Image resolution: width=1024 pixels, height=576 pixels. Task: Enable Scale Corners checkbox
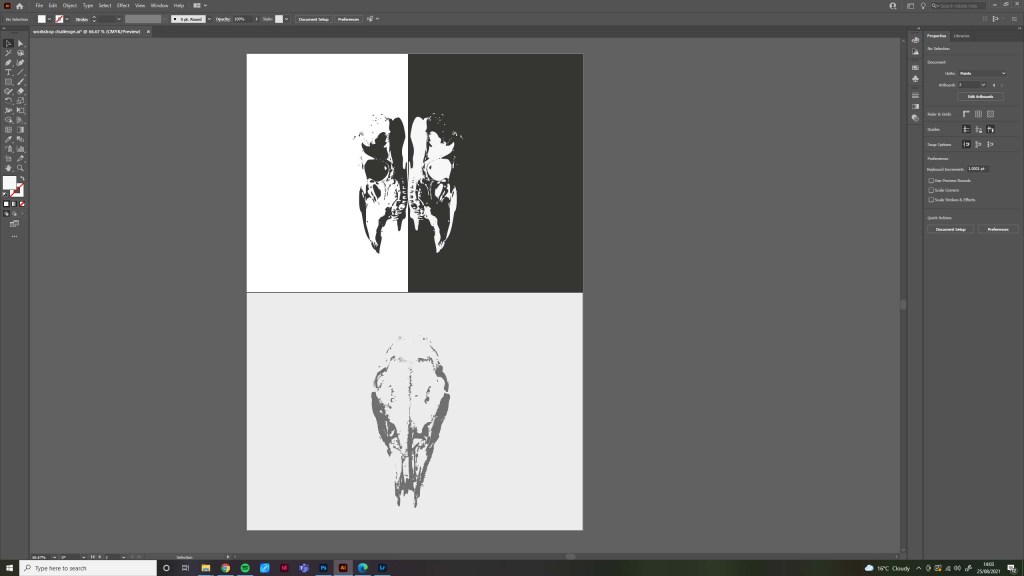pyautogui.click(x=931, y=190)
